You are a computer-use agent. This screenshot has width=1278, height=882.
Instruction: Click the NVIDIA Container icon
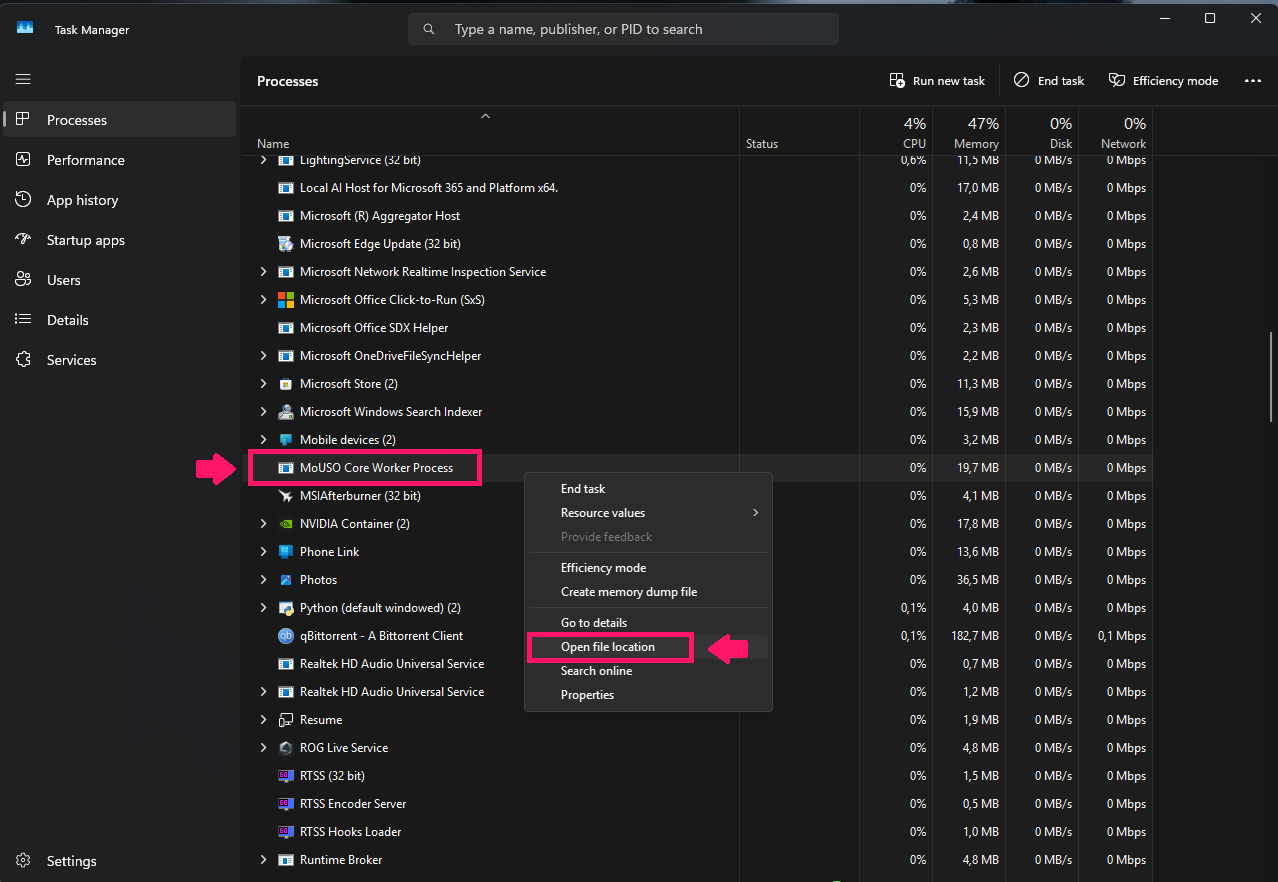[285, 524]
